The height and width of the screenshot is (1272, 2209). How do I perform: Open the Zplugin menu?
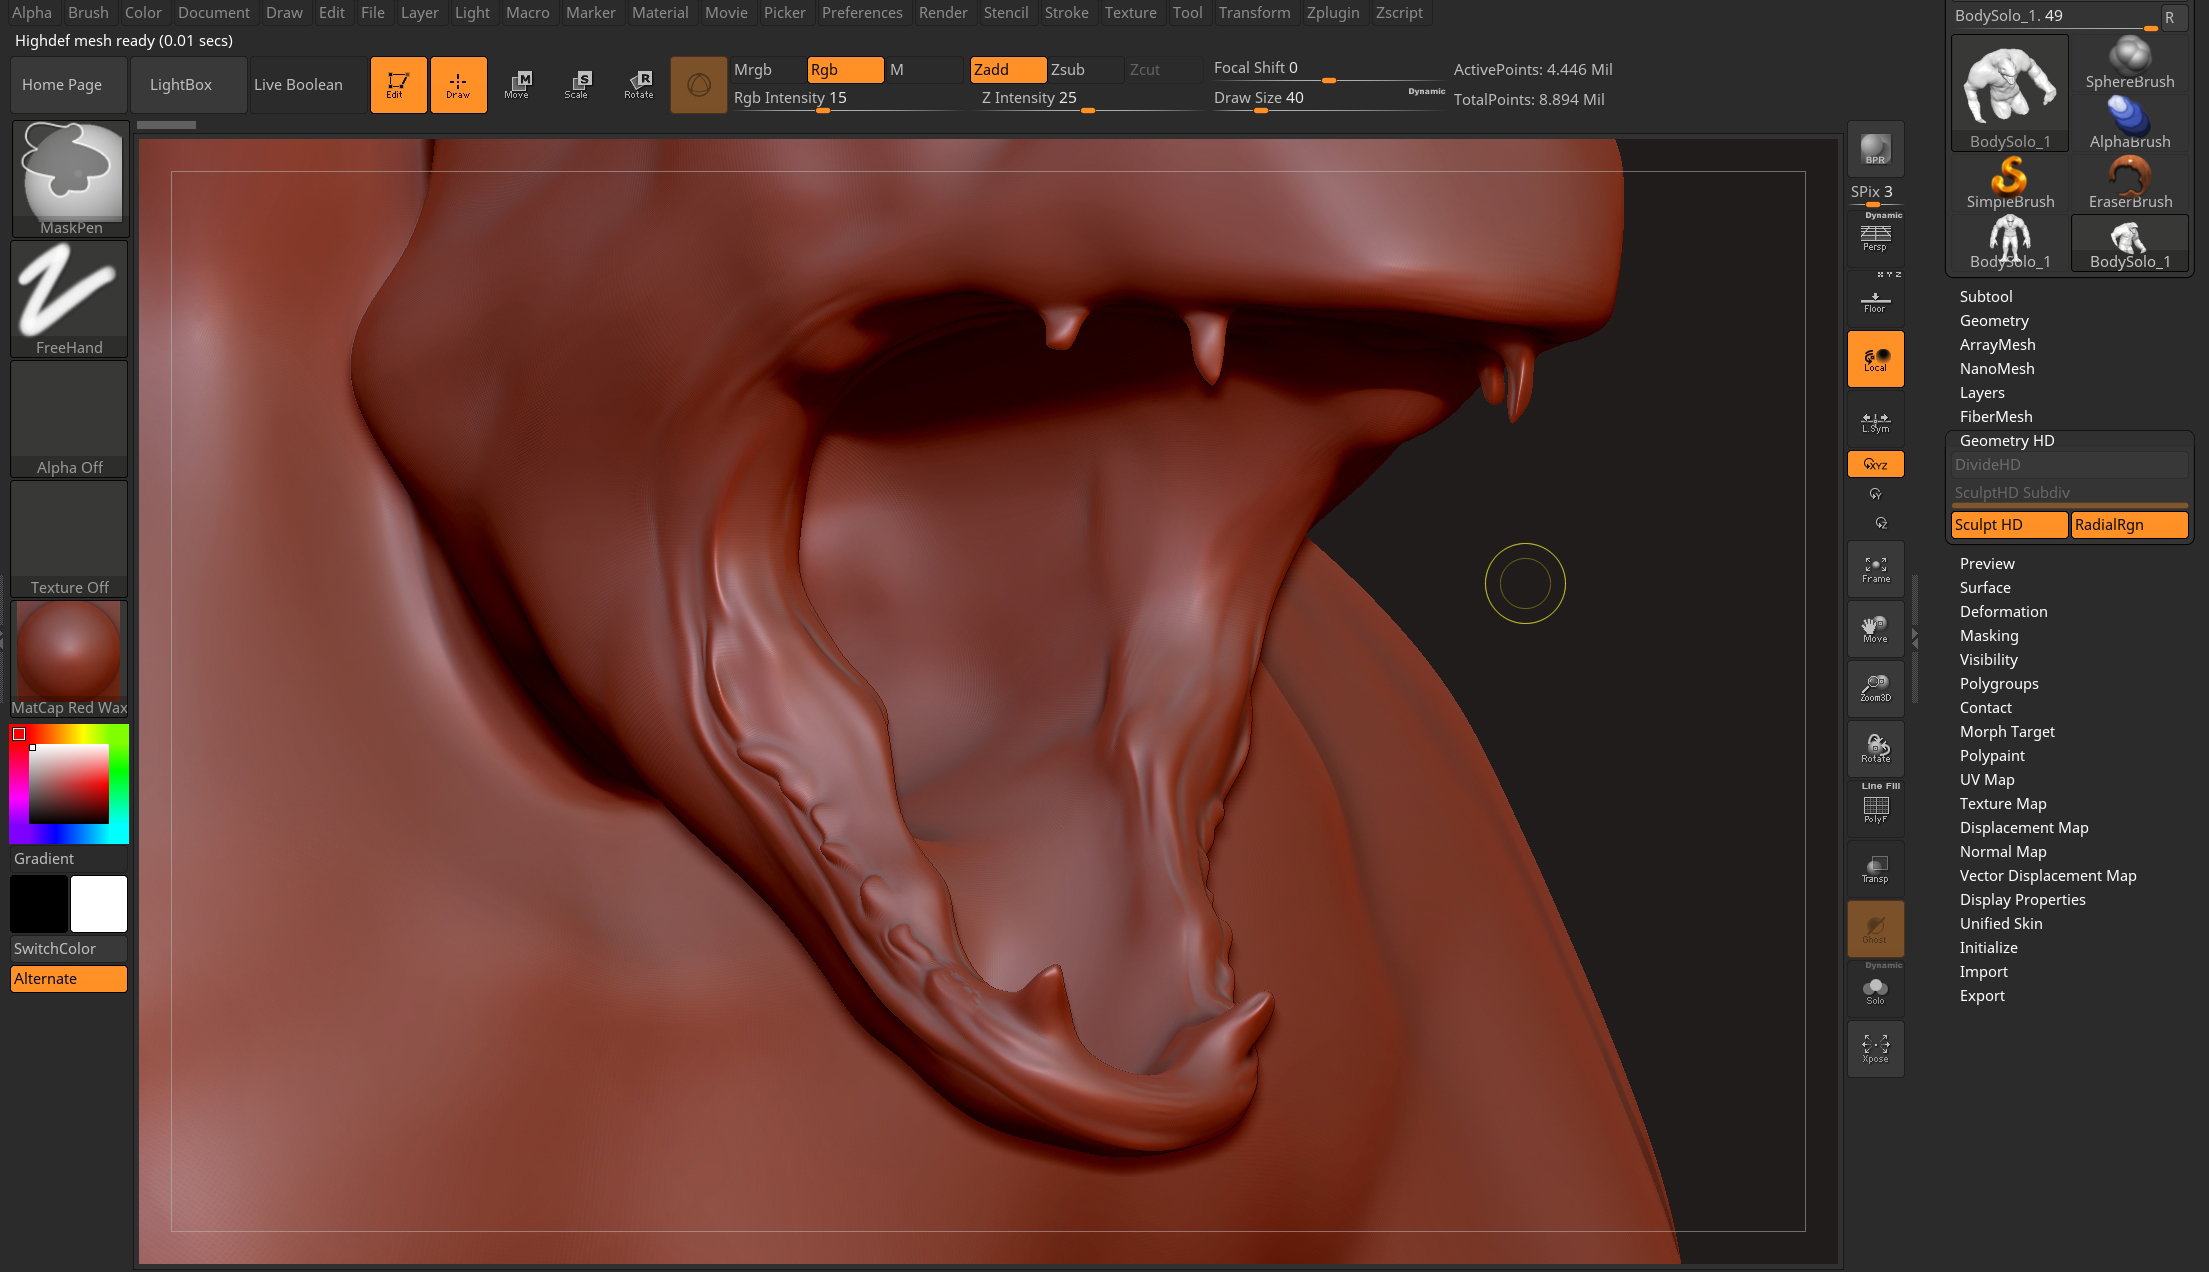[1333, 13]
